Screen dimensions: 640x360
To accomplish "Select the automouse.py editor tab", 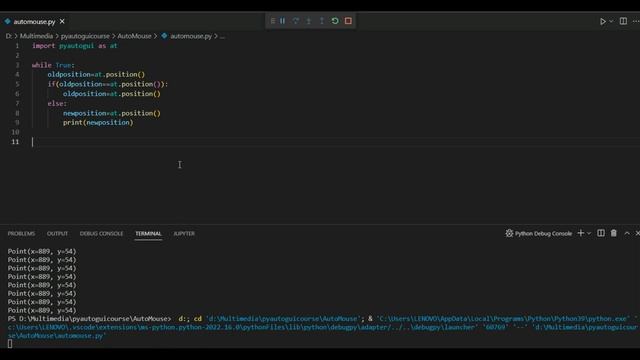I will click(34, 22).
